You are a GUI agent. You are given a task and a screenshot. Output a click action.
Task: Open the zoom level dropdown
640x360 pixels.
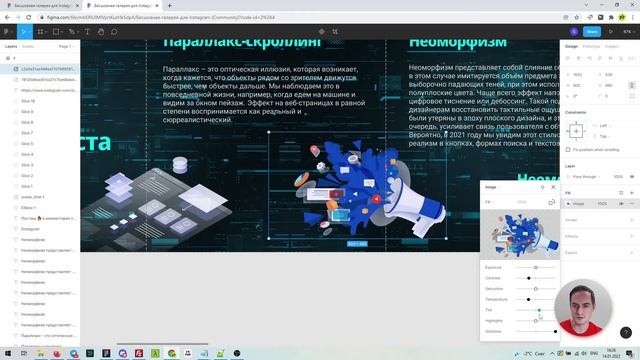click(628, 32)
